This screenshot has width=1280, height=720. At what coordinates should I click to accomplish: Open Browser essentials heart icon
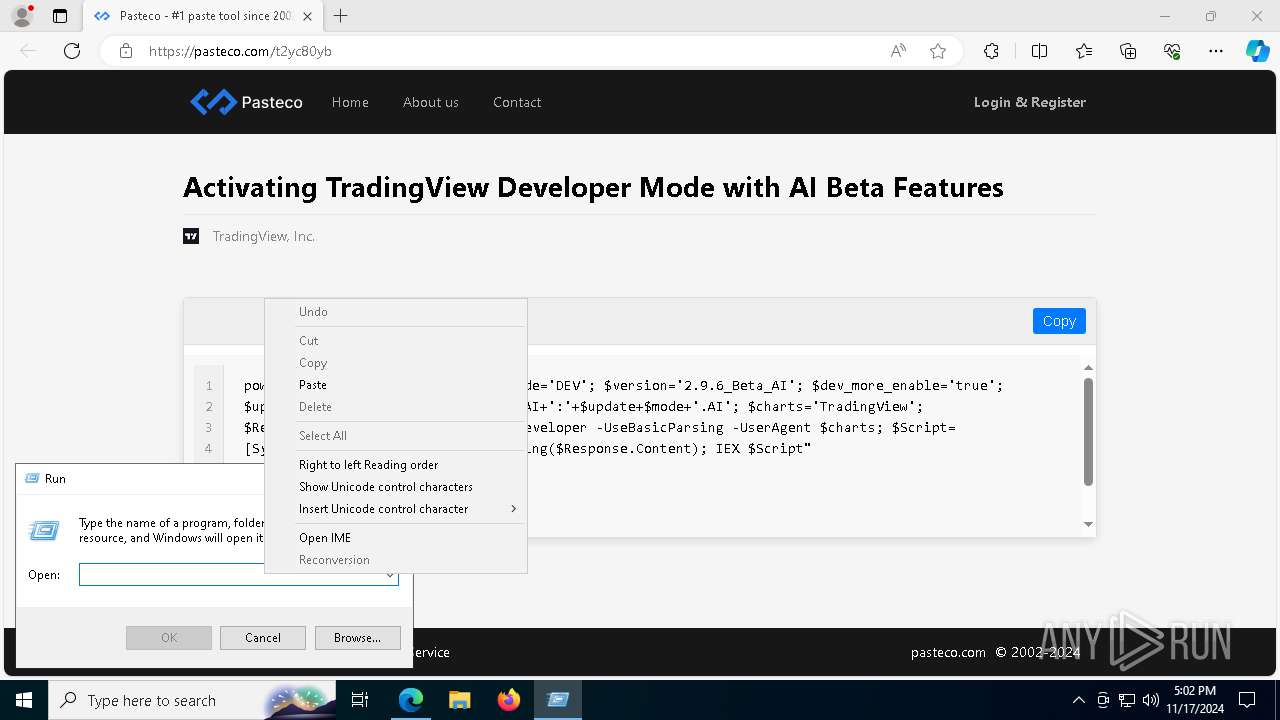click(1172, 51)
